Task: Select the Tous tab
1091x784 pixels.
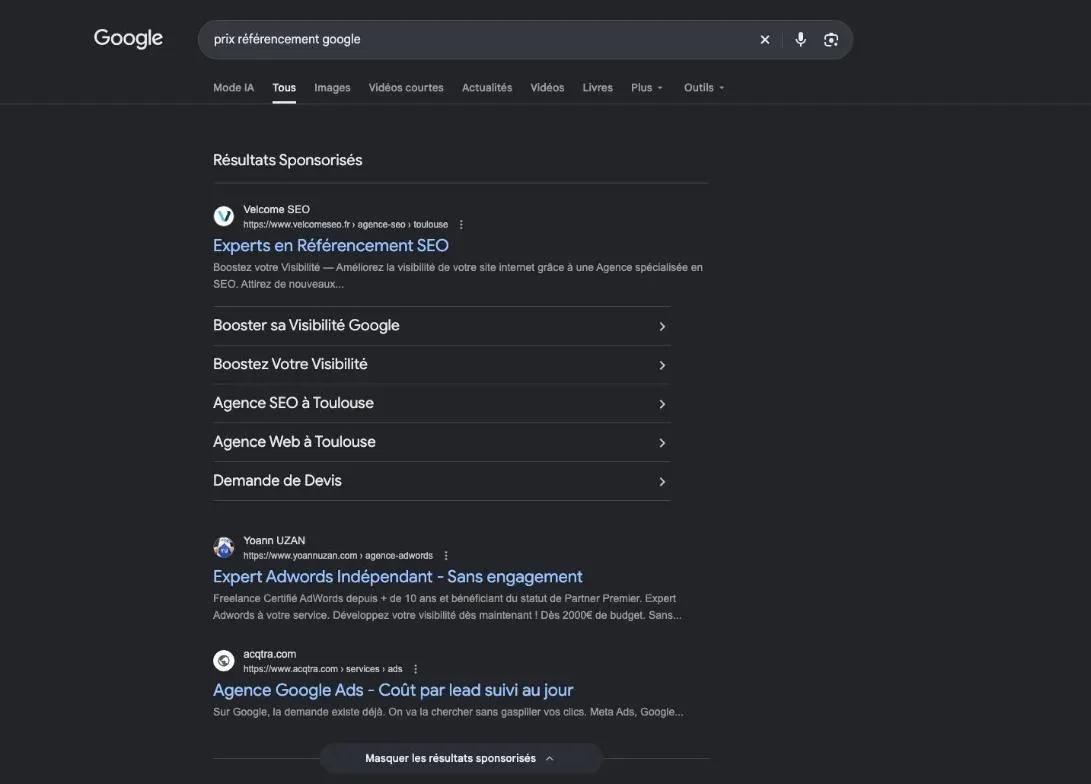Action: (284, 88)
